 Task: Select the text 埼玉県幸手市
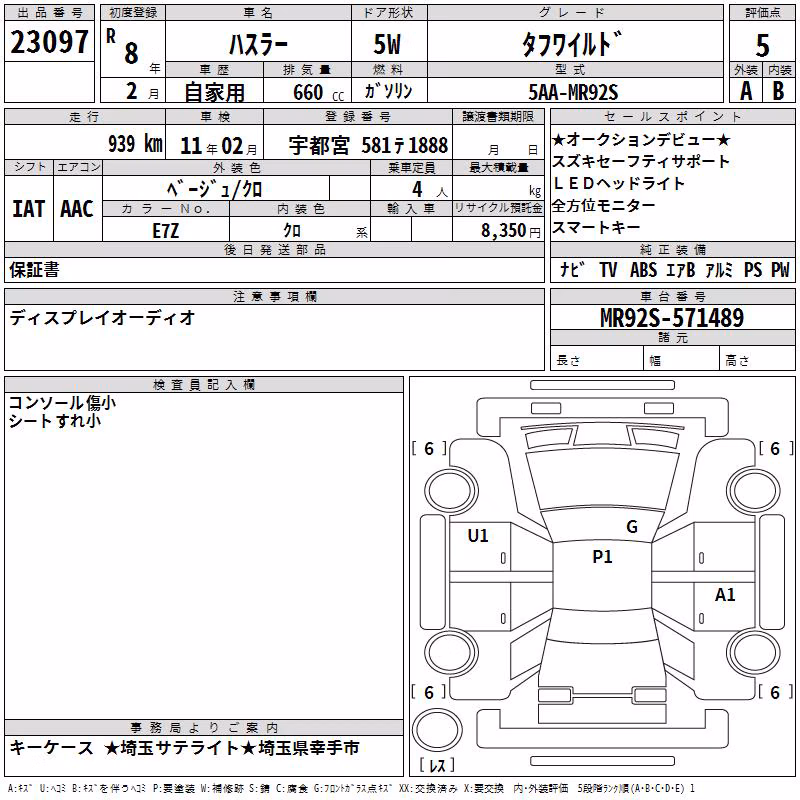pos(308,748)
